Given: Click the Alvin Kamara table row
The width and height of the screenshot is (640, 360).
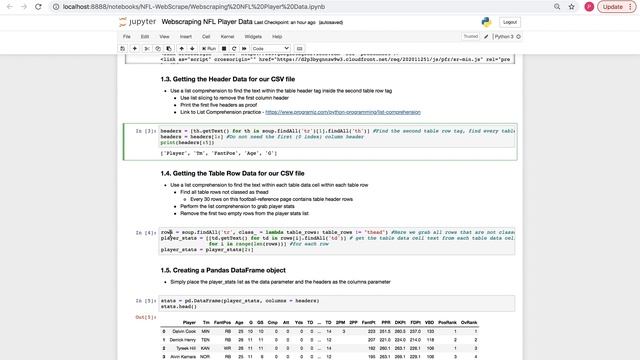Looking at the screenshot, I should click(x=319, y=357).
